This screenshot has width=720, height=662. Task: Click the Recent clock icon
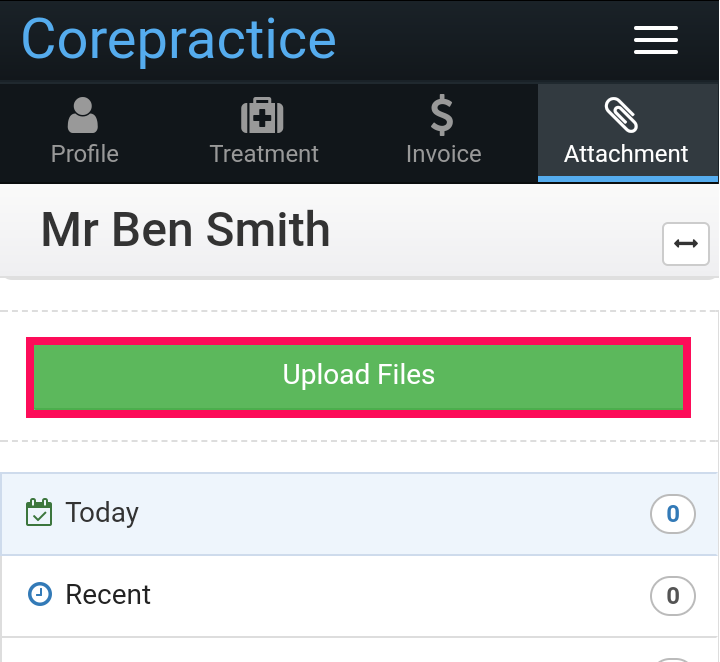[40, 594]
